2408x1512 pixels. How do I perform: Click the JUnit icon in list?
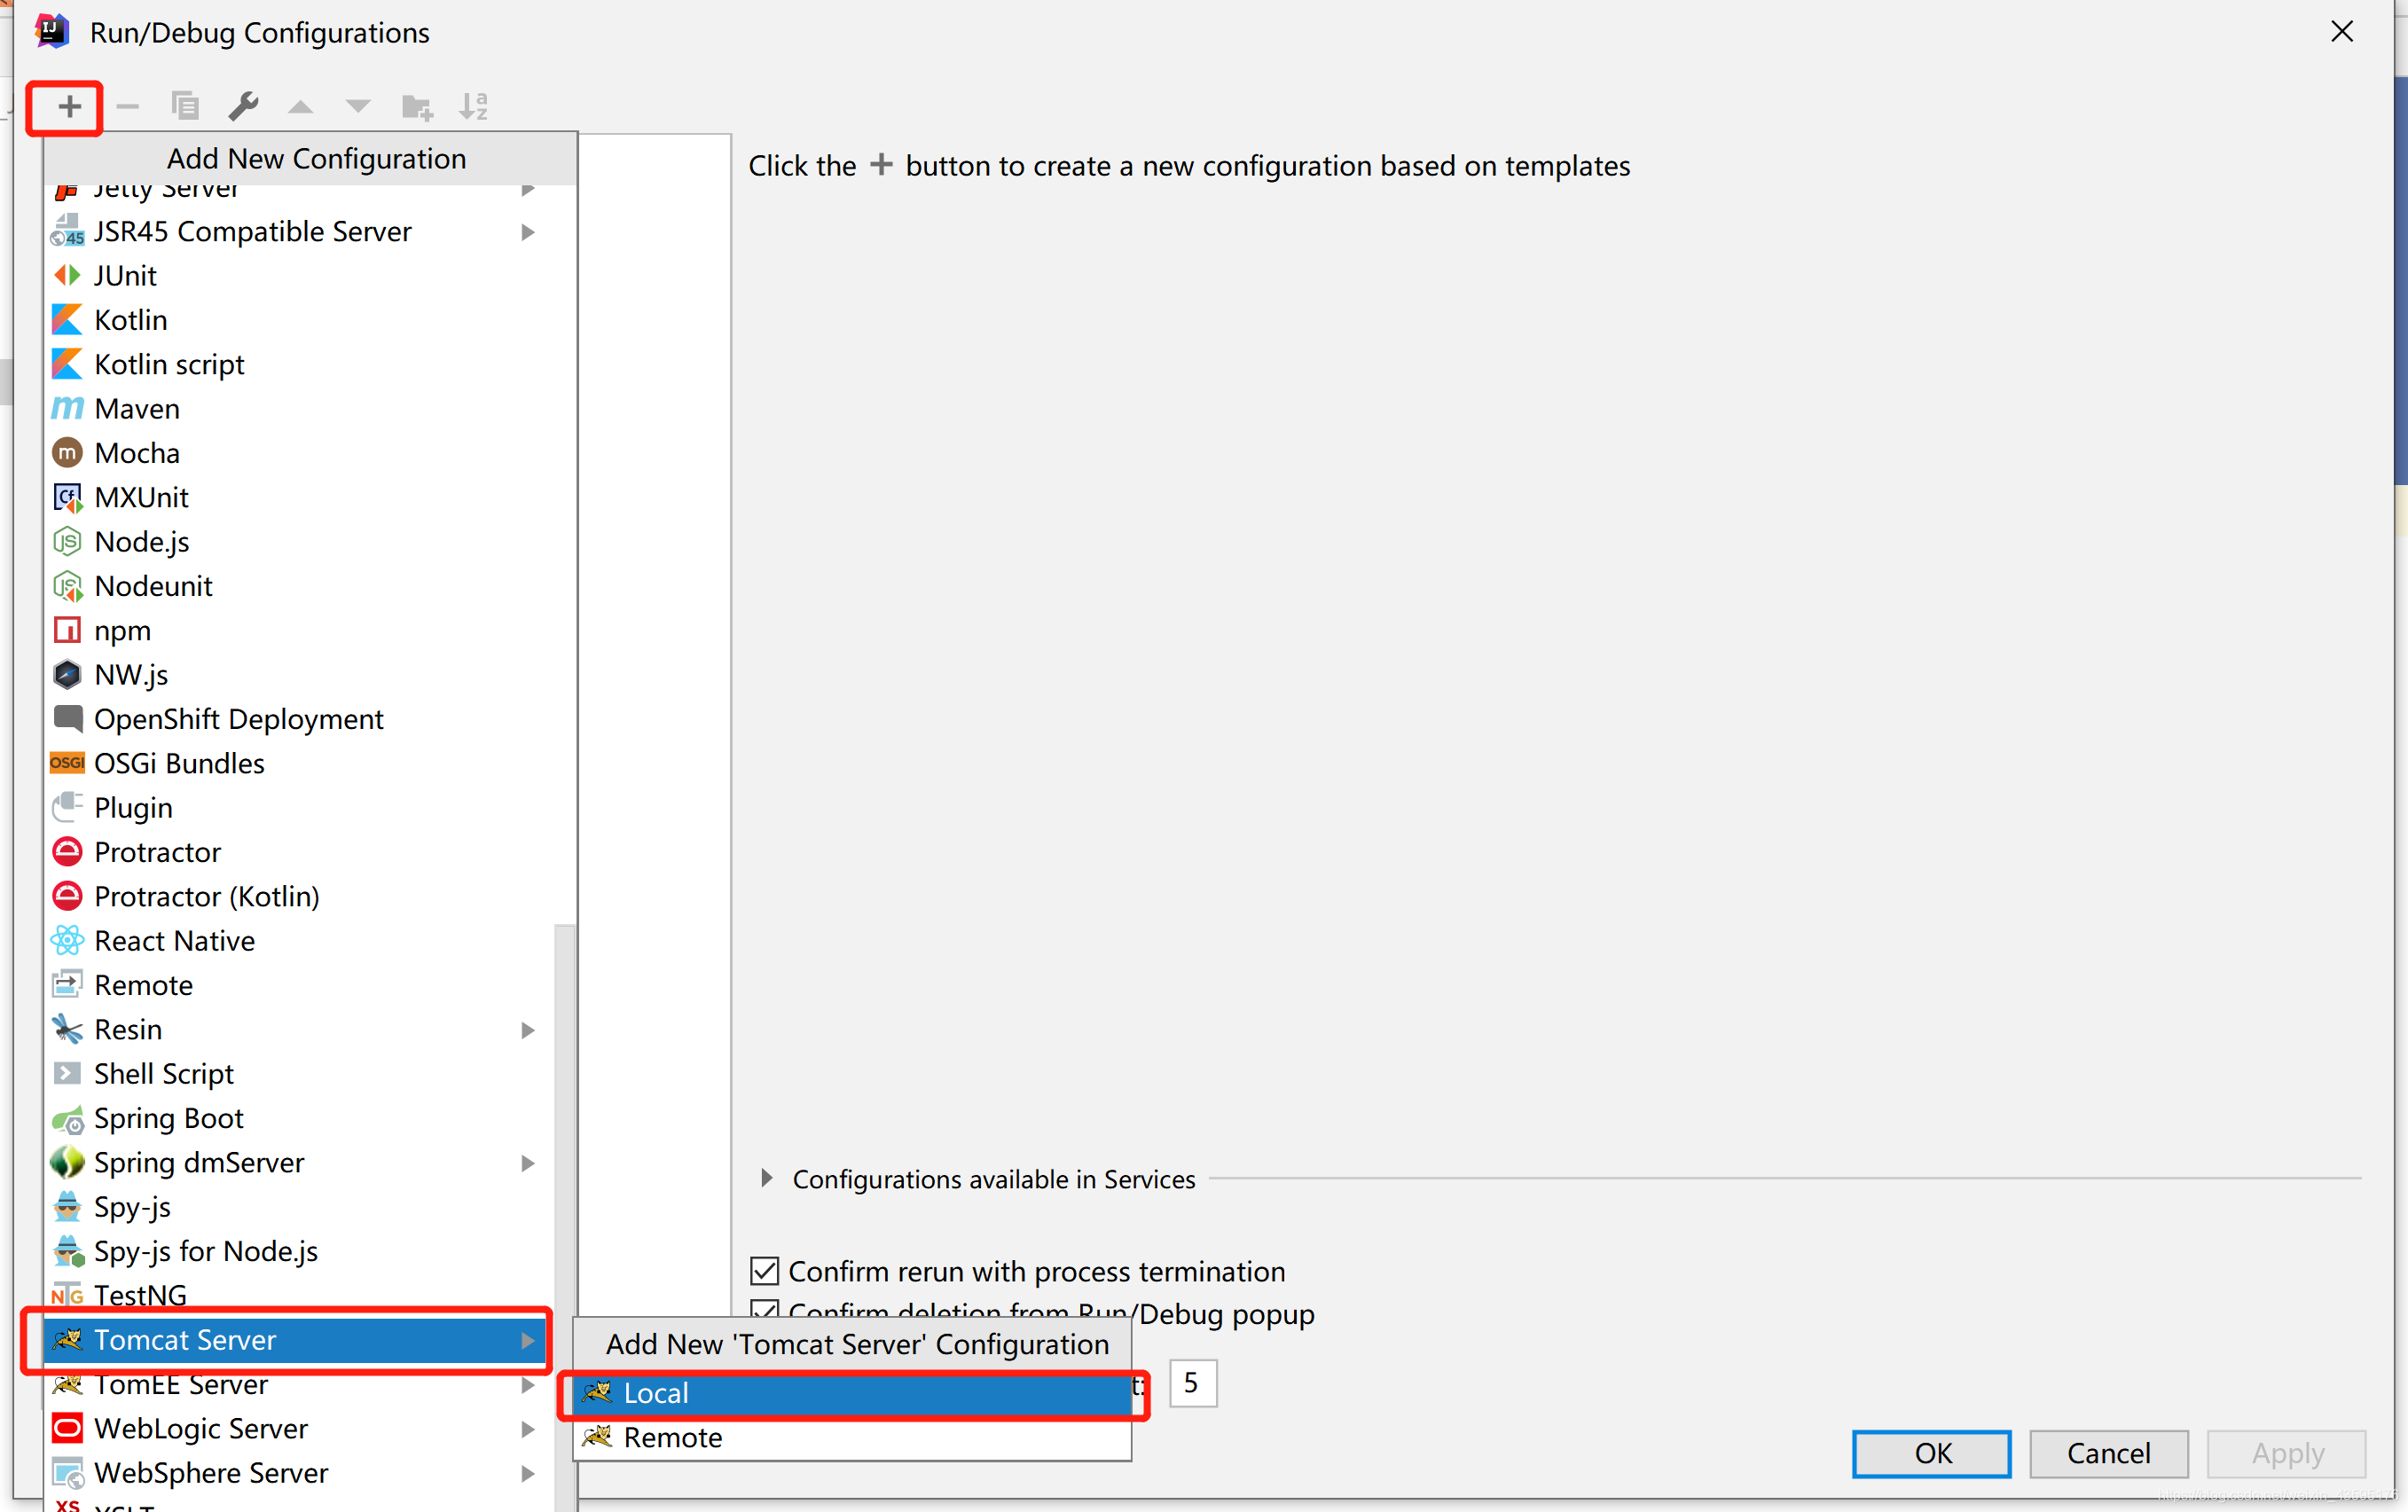pyautogui.click(x=67, y=275)
